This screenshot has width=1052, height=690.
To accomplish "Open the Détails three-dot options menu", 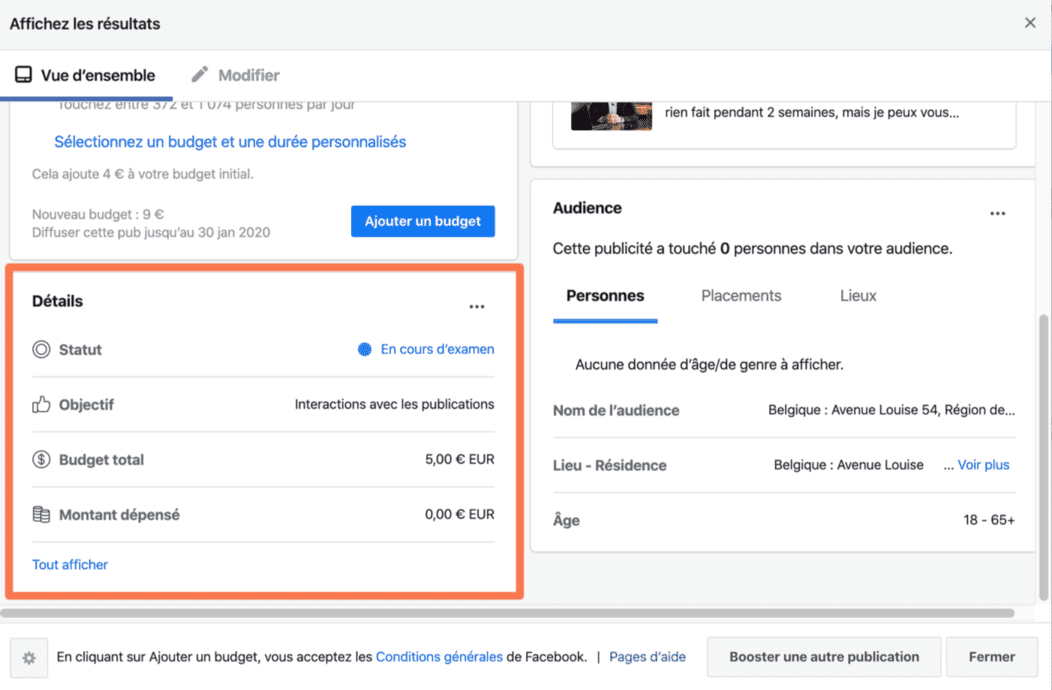I will tap(477, 307).
